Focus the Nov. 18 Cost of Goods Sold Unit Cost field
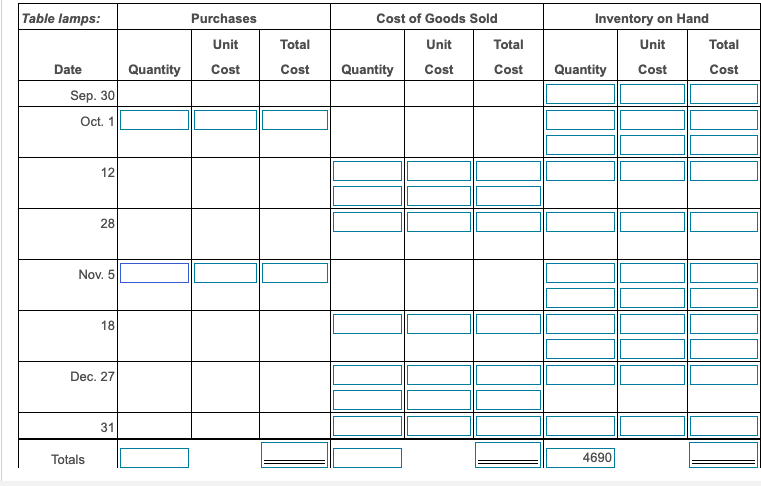This screenshot has width=761, height=486. (439, 324)
